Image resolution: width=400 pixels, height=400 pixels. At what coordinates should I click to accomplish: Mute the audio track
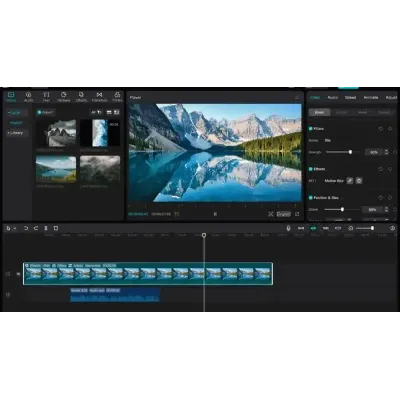8,295
